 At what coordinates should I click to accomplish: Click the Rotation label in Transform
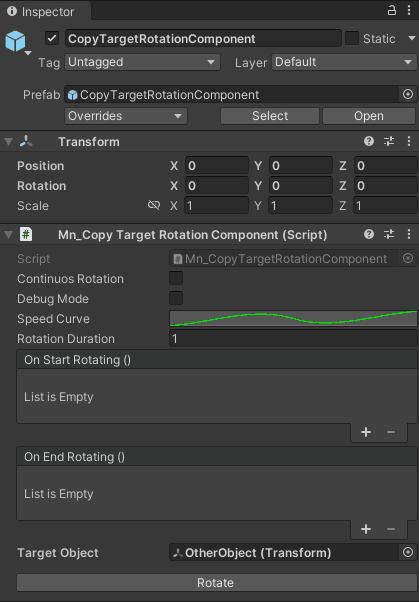coord(41,185)
